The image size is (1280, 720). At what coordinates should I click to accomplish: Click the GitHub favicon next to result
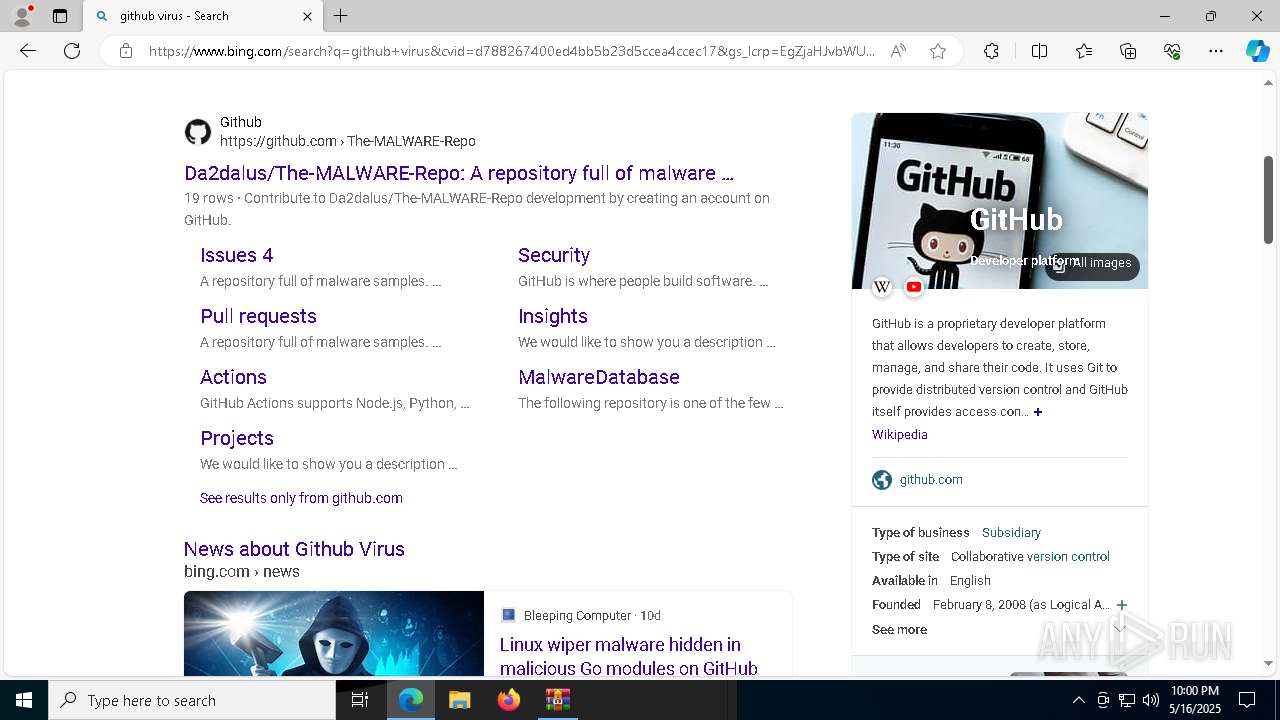(198, 132)
